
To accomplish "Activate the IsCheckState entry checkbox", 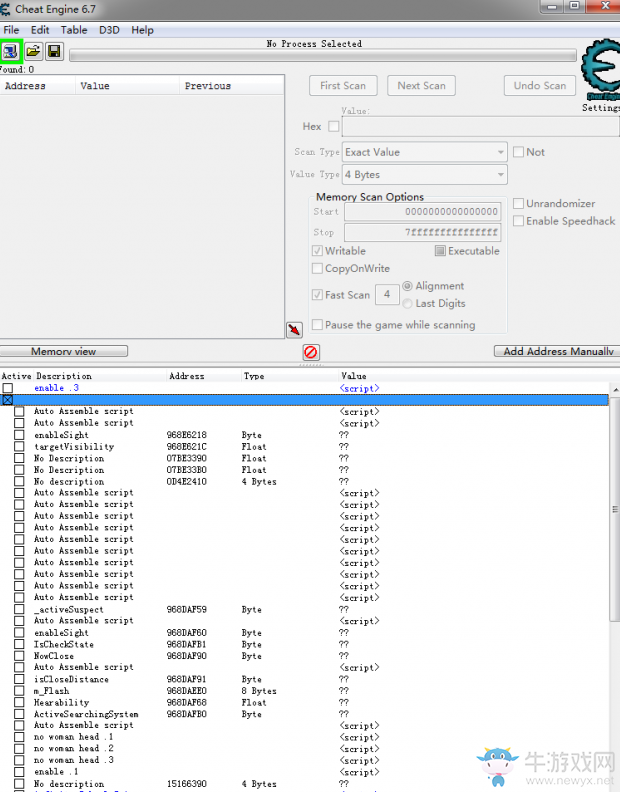I will click(x=19, y=644).
